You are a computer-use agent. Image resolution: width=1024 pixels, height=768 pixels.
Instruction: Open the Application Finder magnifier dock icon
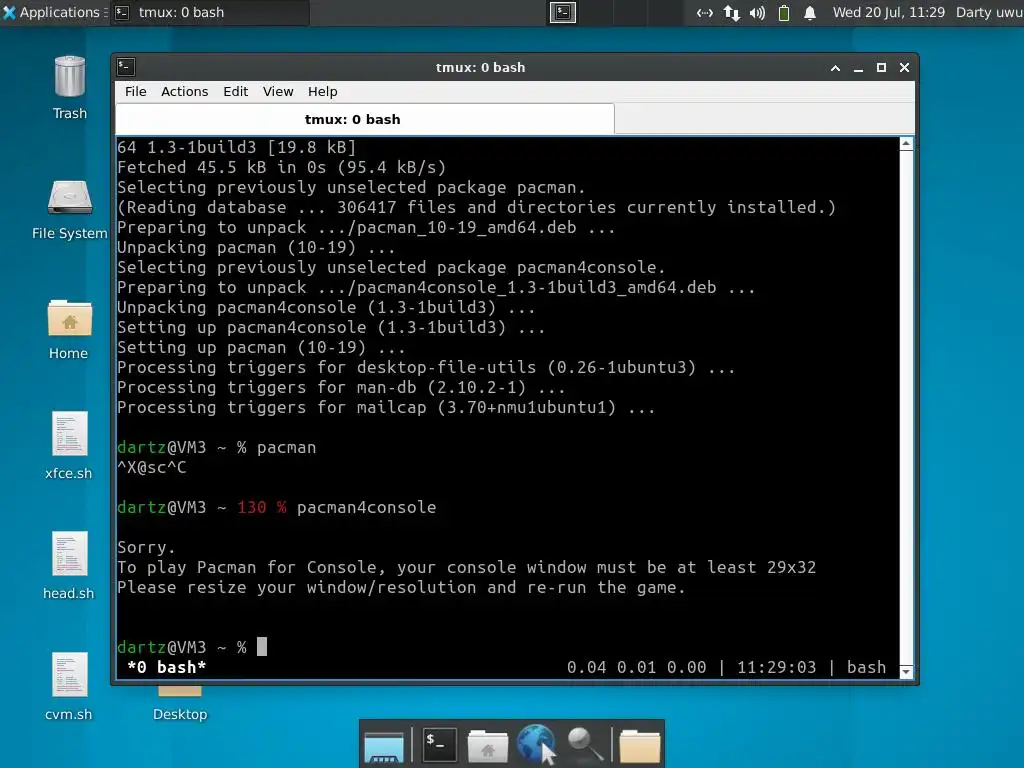(584, 744)
